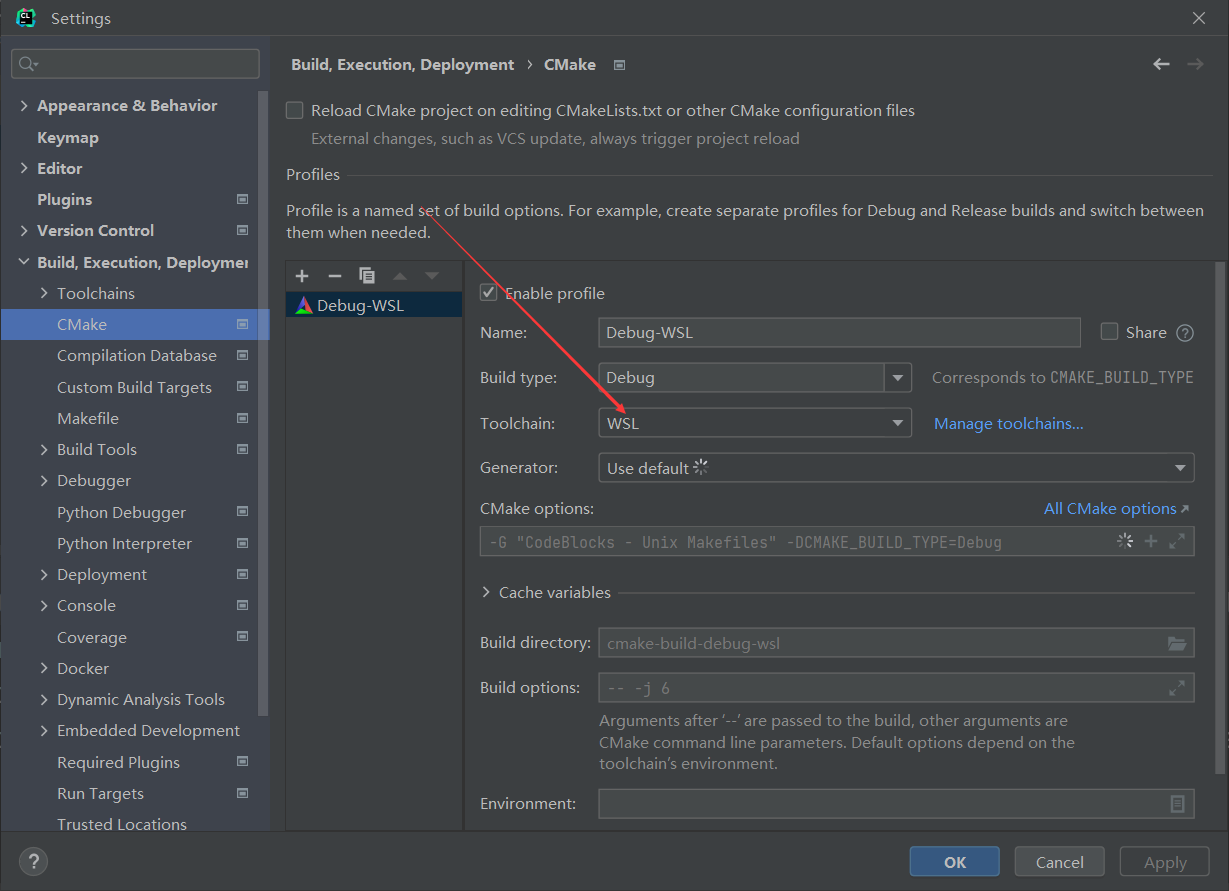Screen dimensions: 1229x891
Task: Click Cancel button
Action: click(1060, 862)
